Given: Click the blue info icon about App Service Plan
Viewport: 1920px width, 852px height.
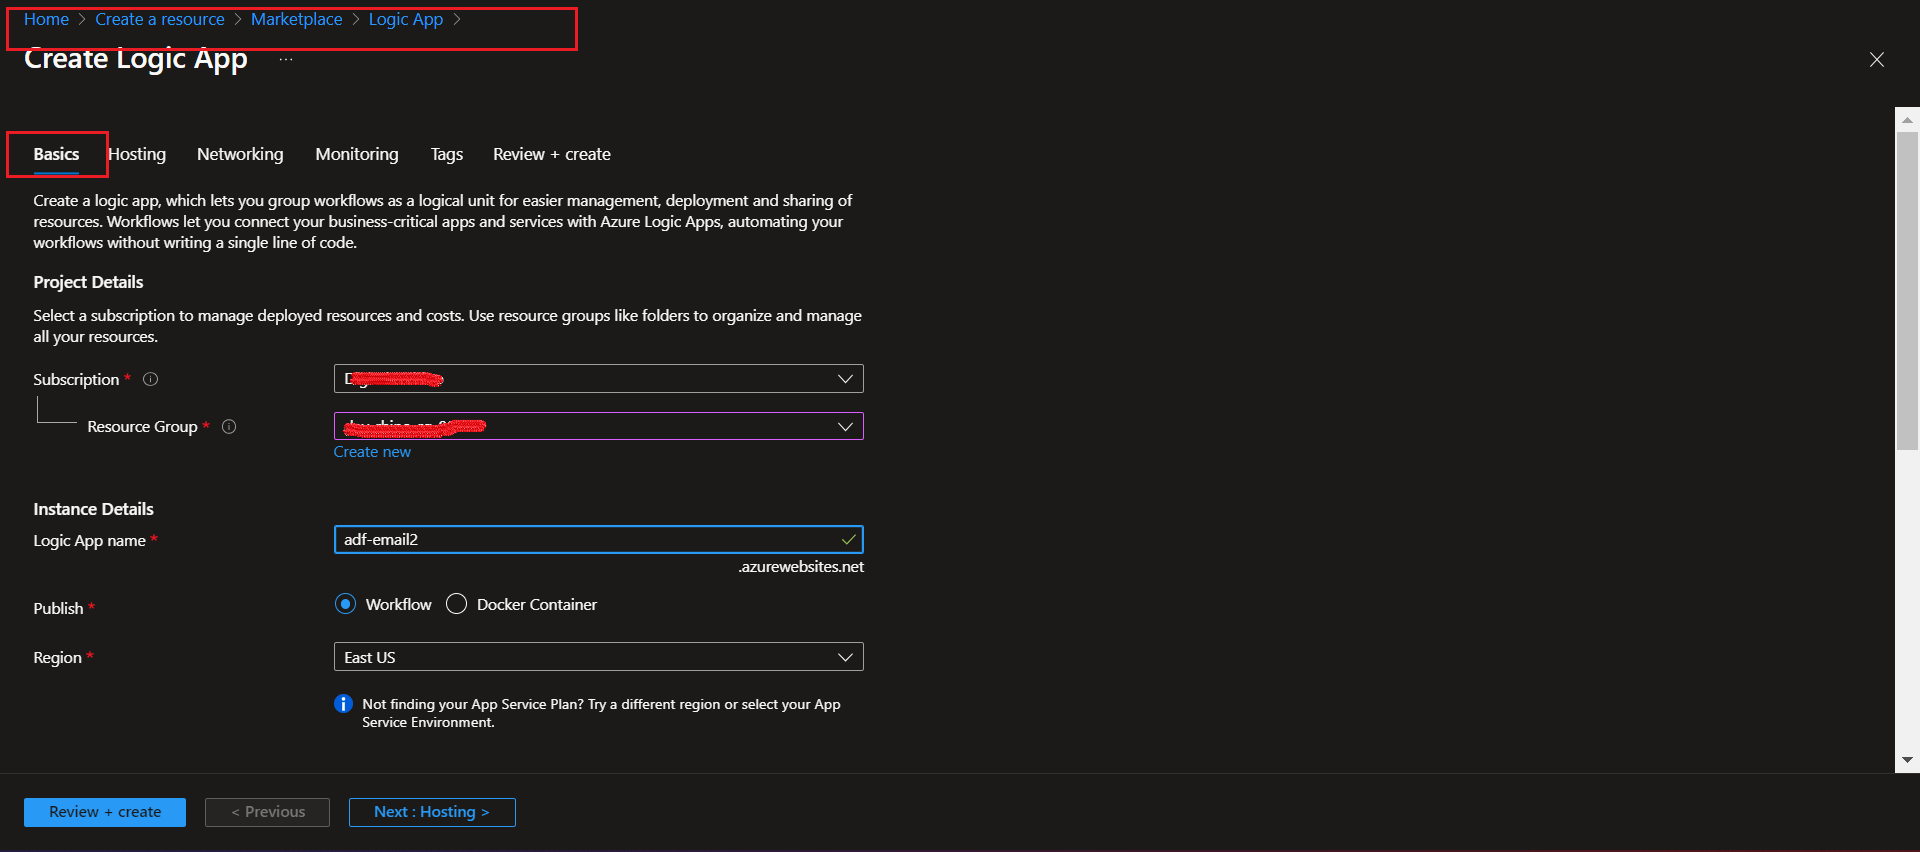Looking at the screenshot, I should (x=343, y=704).
